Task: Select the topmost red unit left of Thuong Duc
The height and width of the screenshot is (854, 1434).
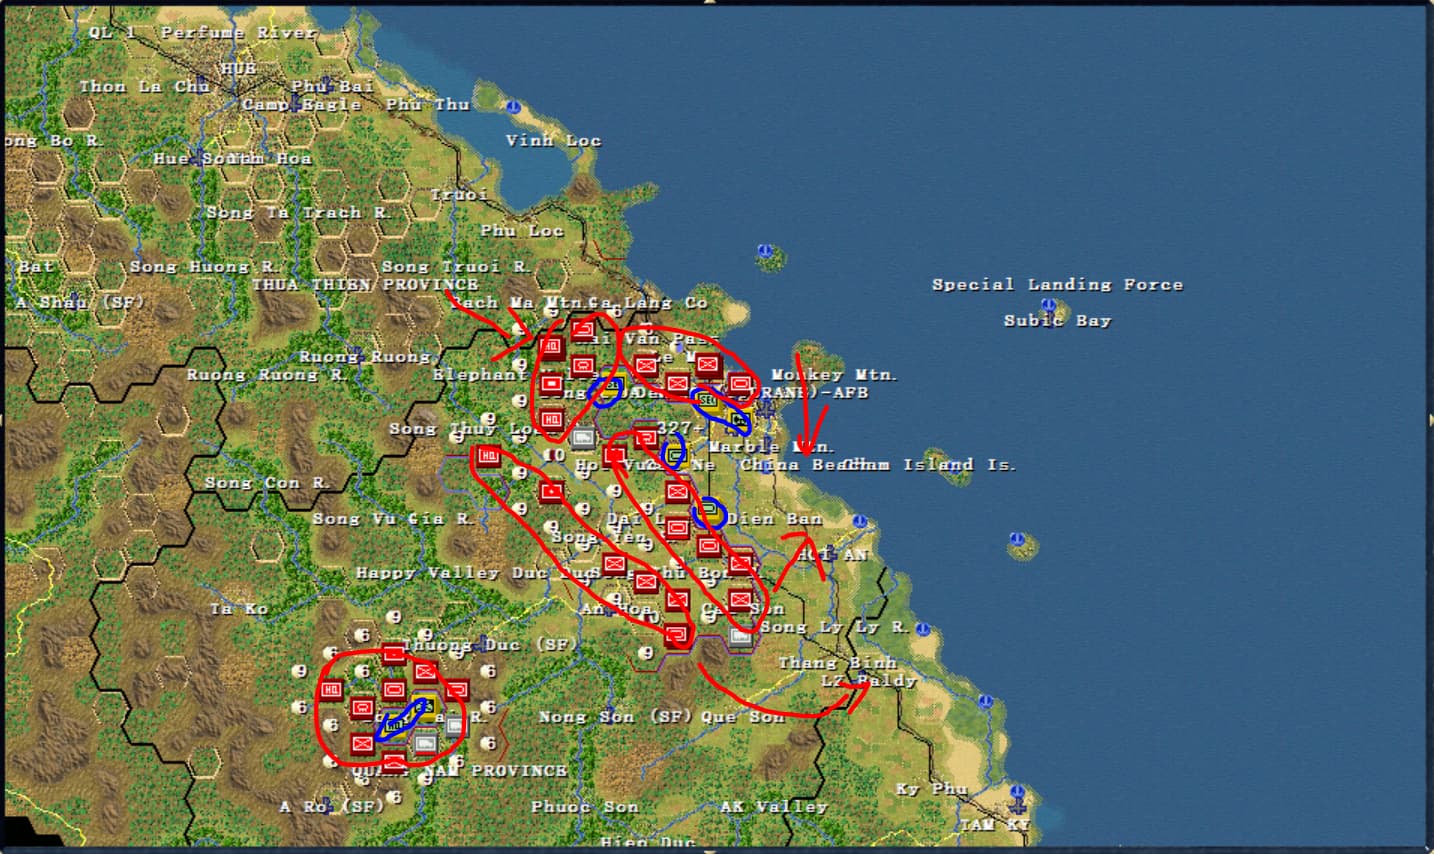Action: [394, 654]
